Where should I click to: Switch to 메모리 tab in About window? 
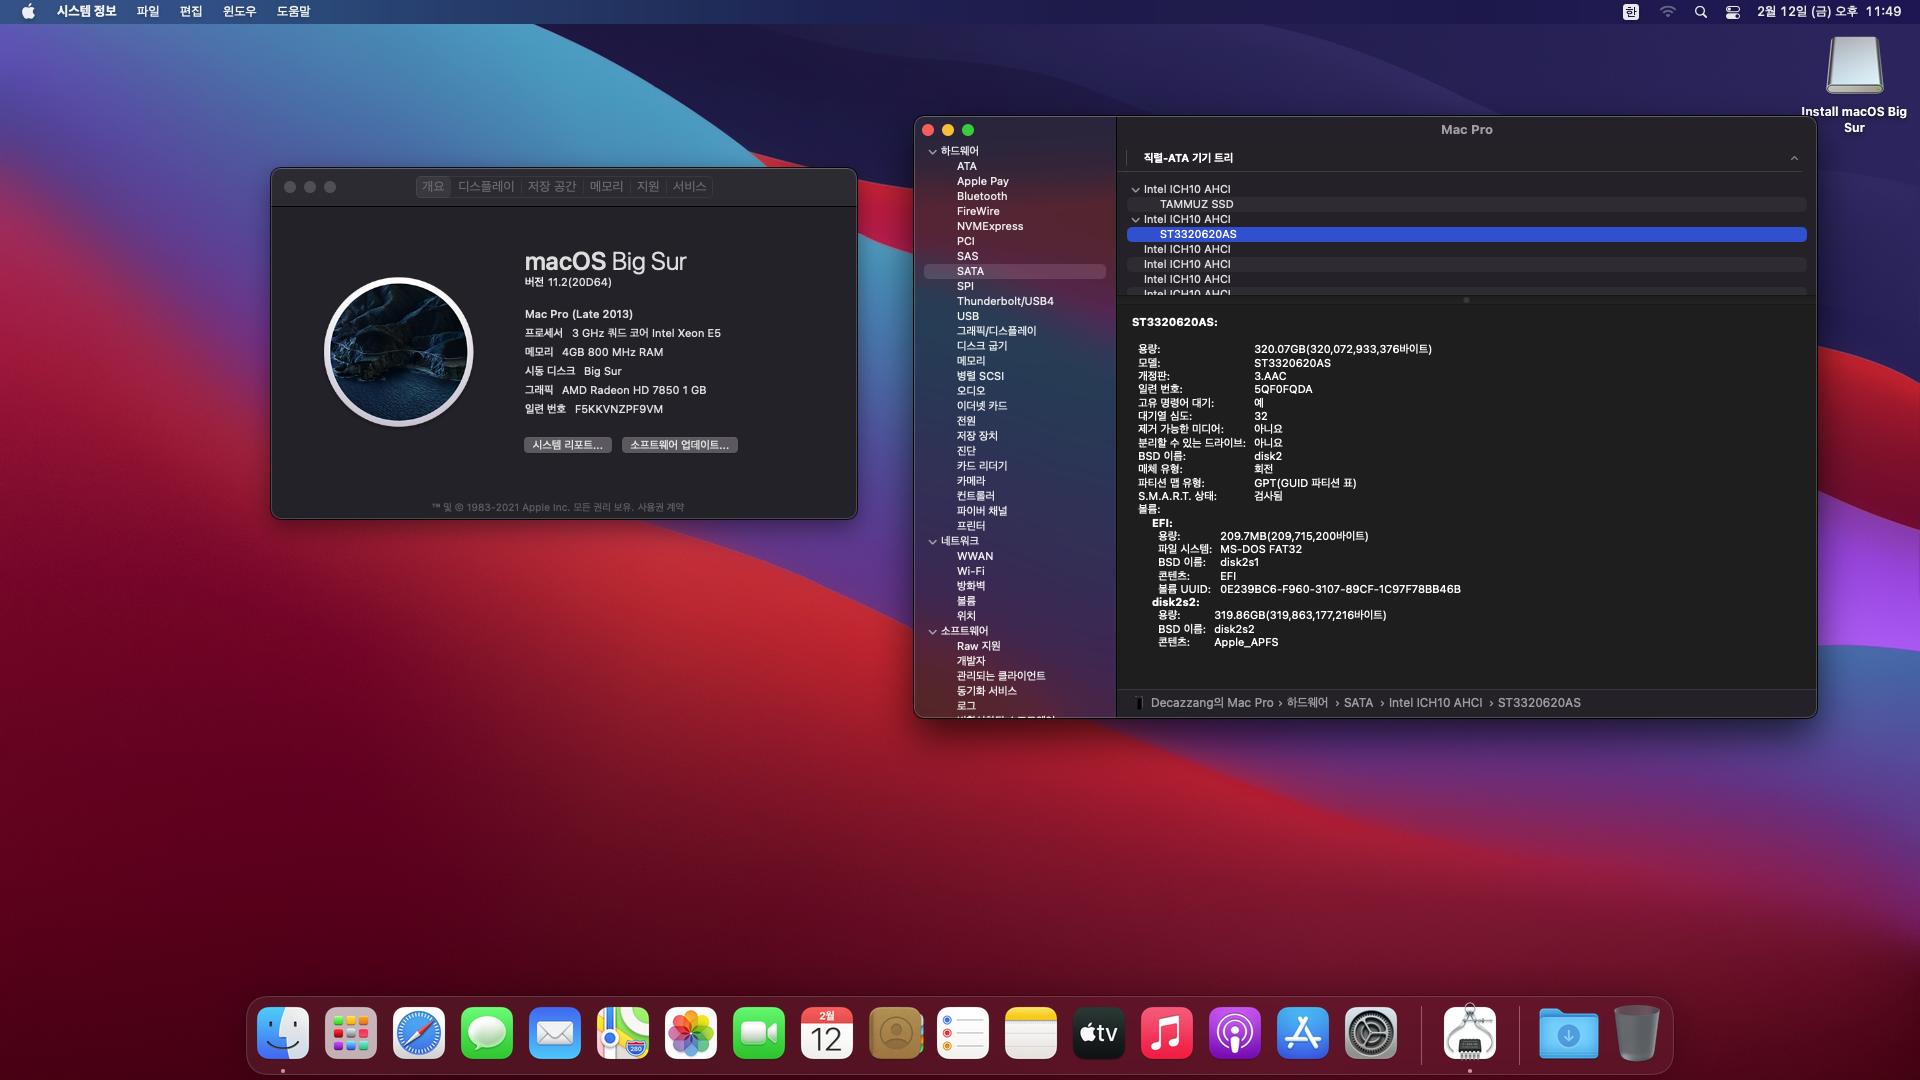606,187
